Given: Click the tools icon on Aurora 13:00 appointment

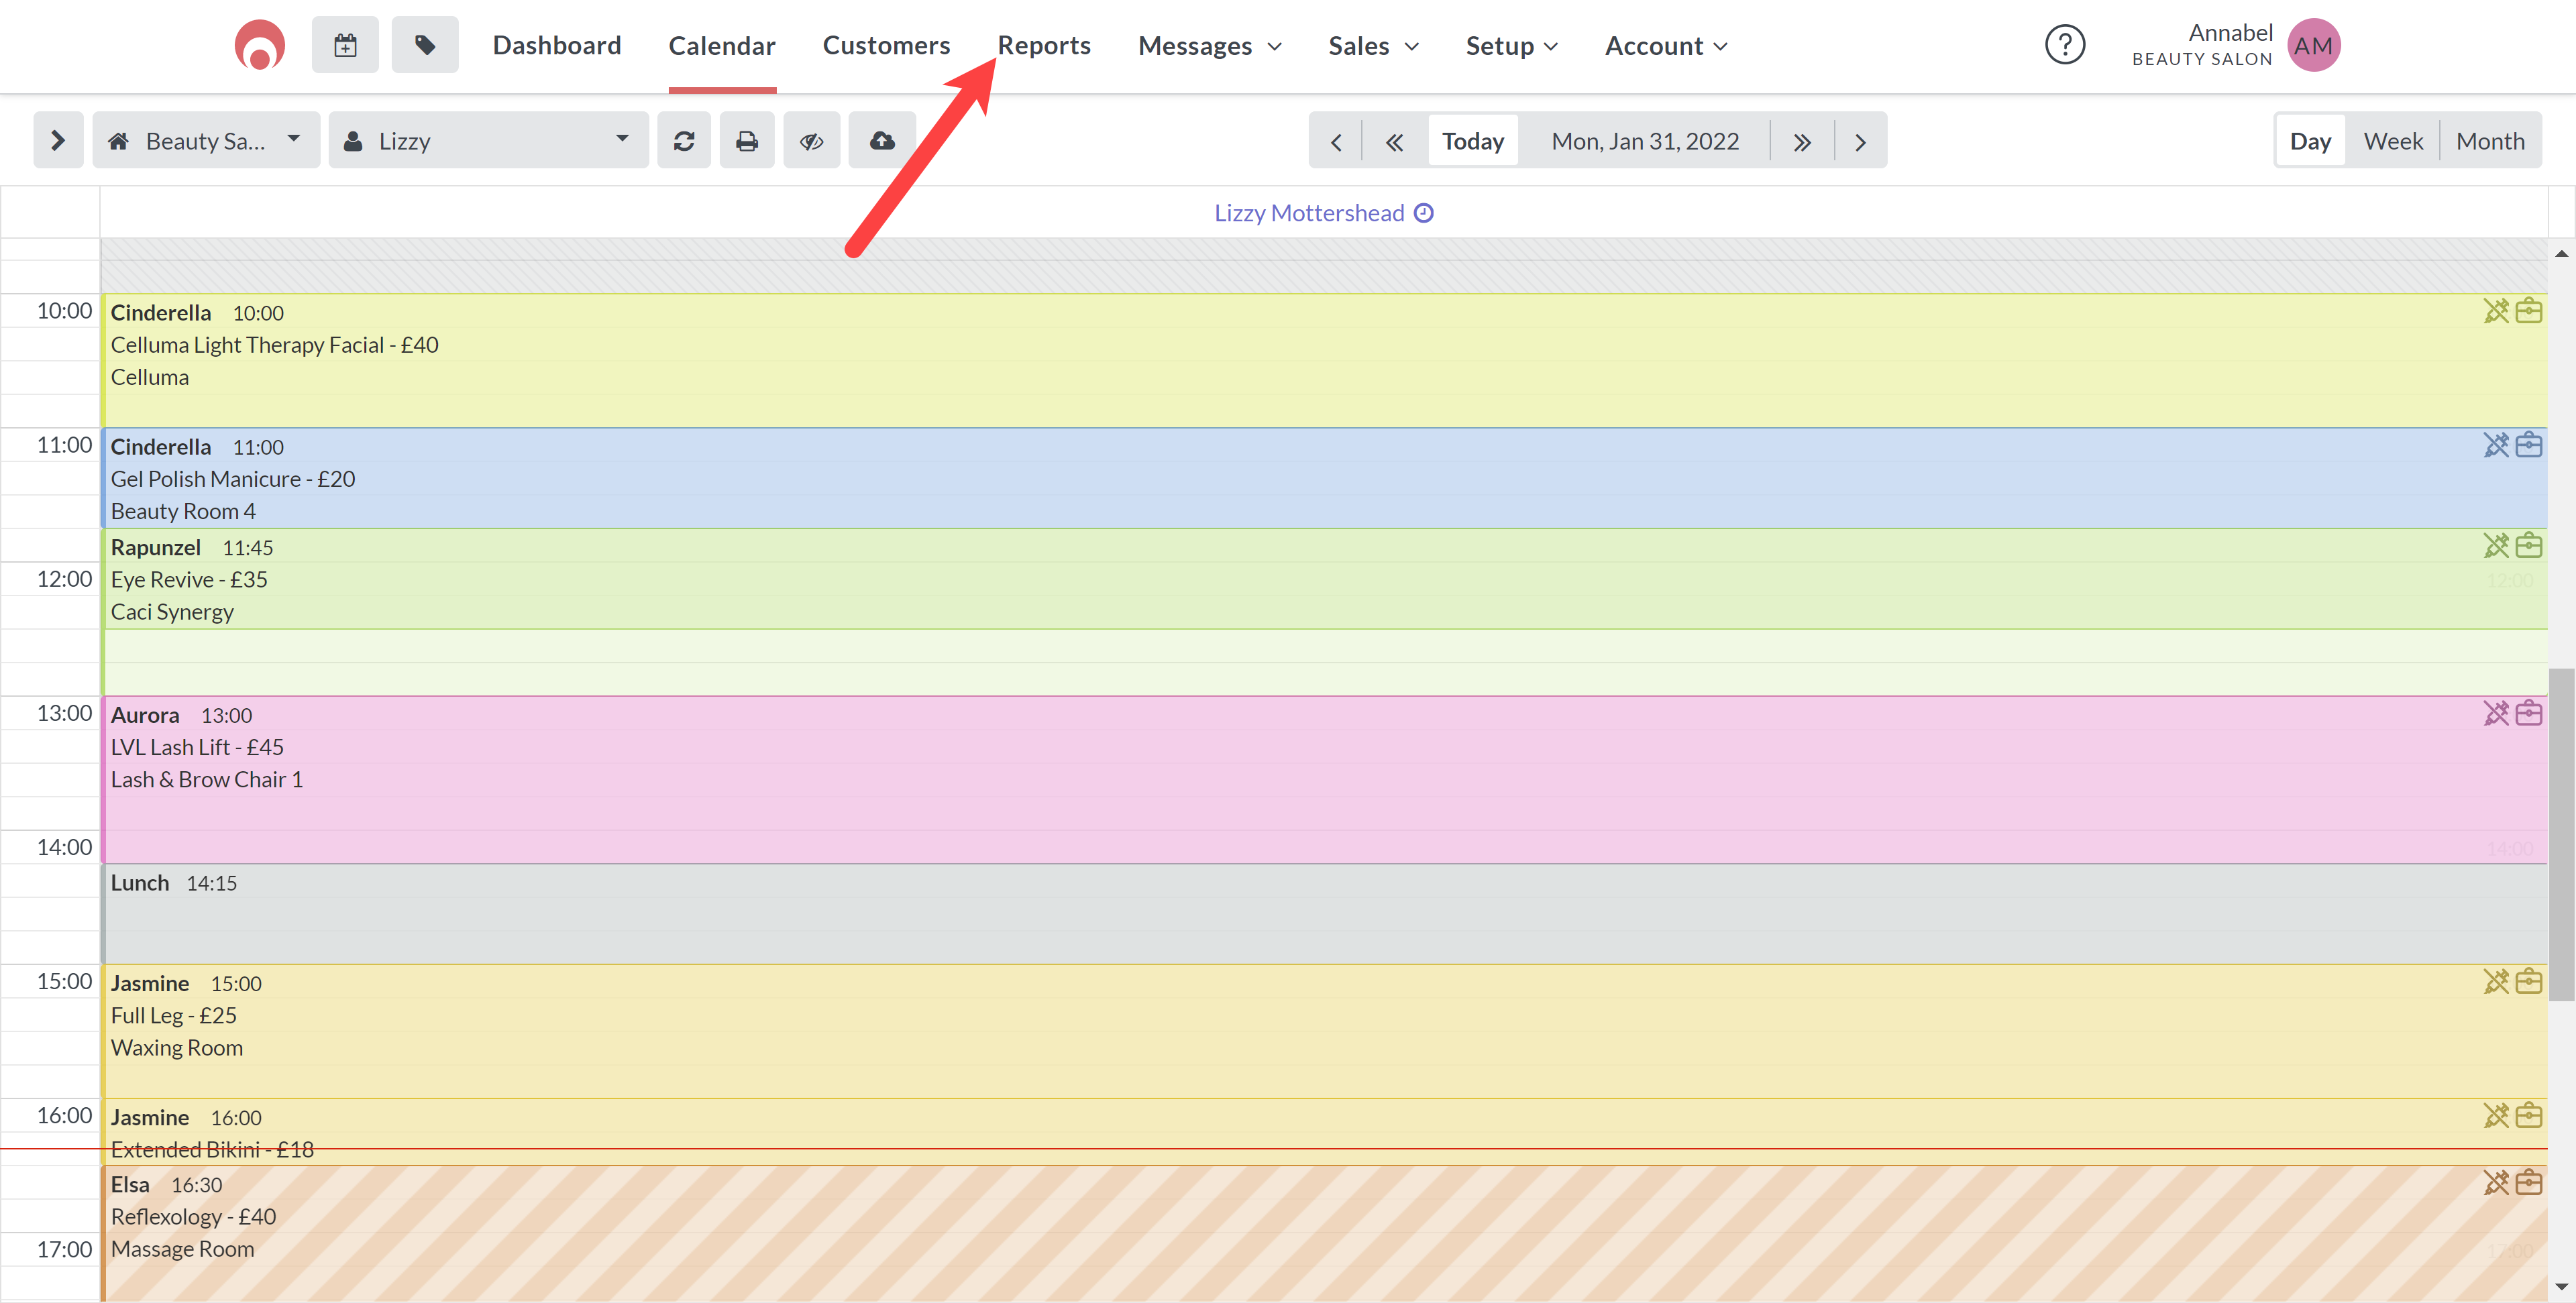Looking at the screenshot, I should pos(2496,714).
